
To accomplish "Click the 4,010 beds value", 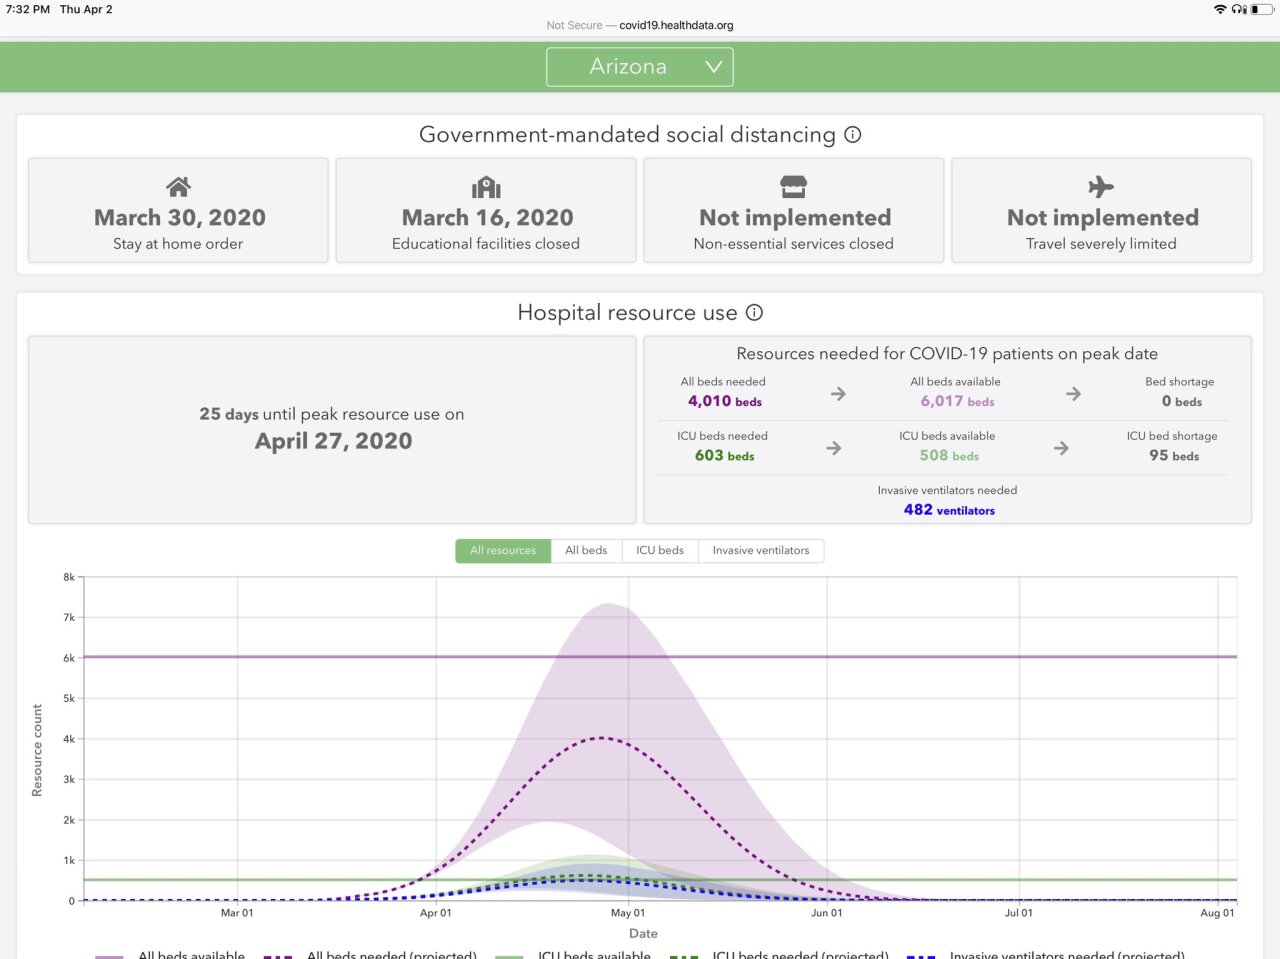I will pyautogui.click(x=725, y=402).
